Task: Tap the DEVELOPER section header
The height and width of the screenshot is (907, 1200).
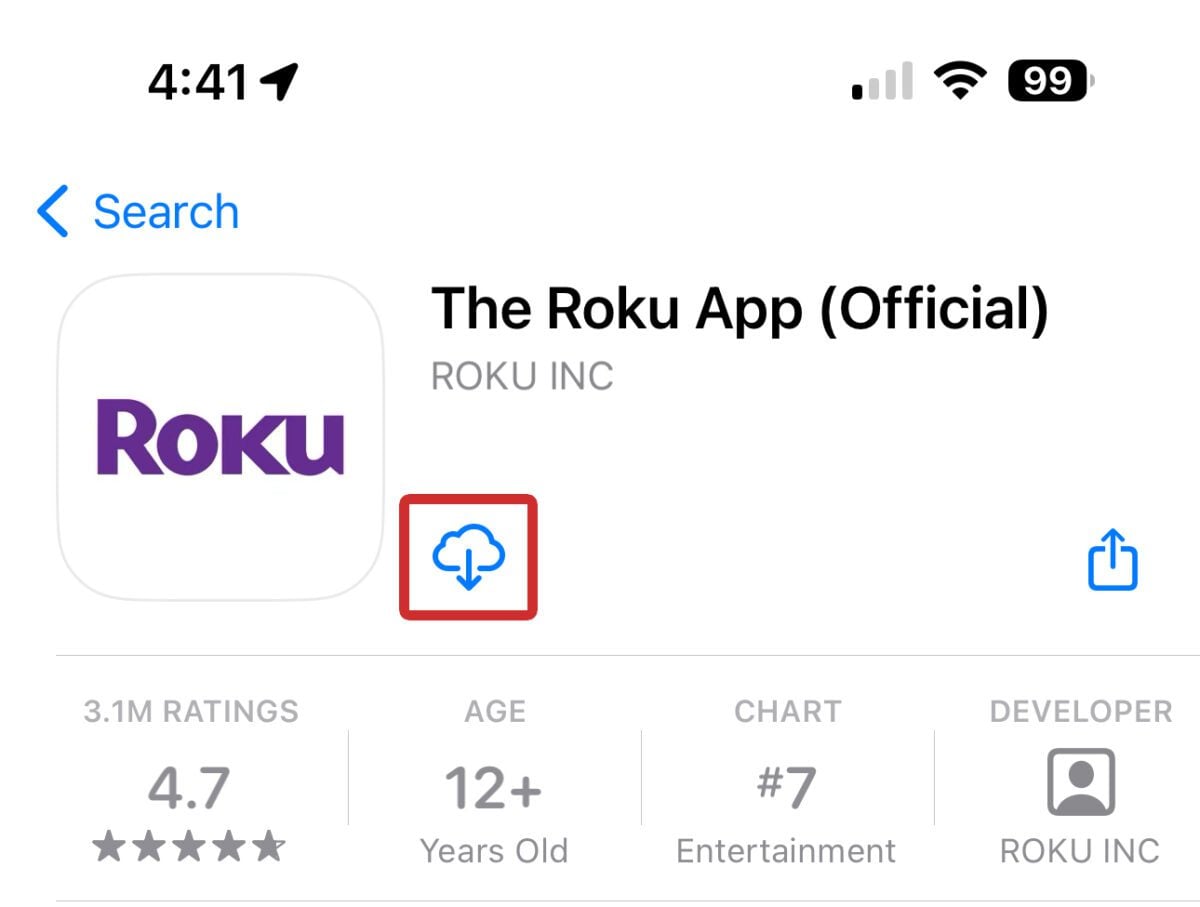Action: tap(1080, 711)
